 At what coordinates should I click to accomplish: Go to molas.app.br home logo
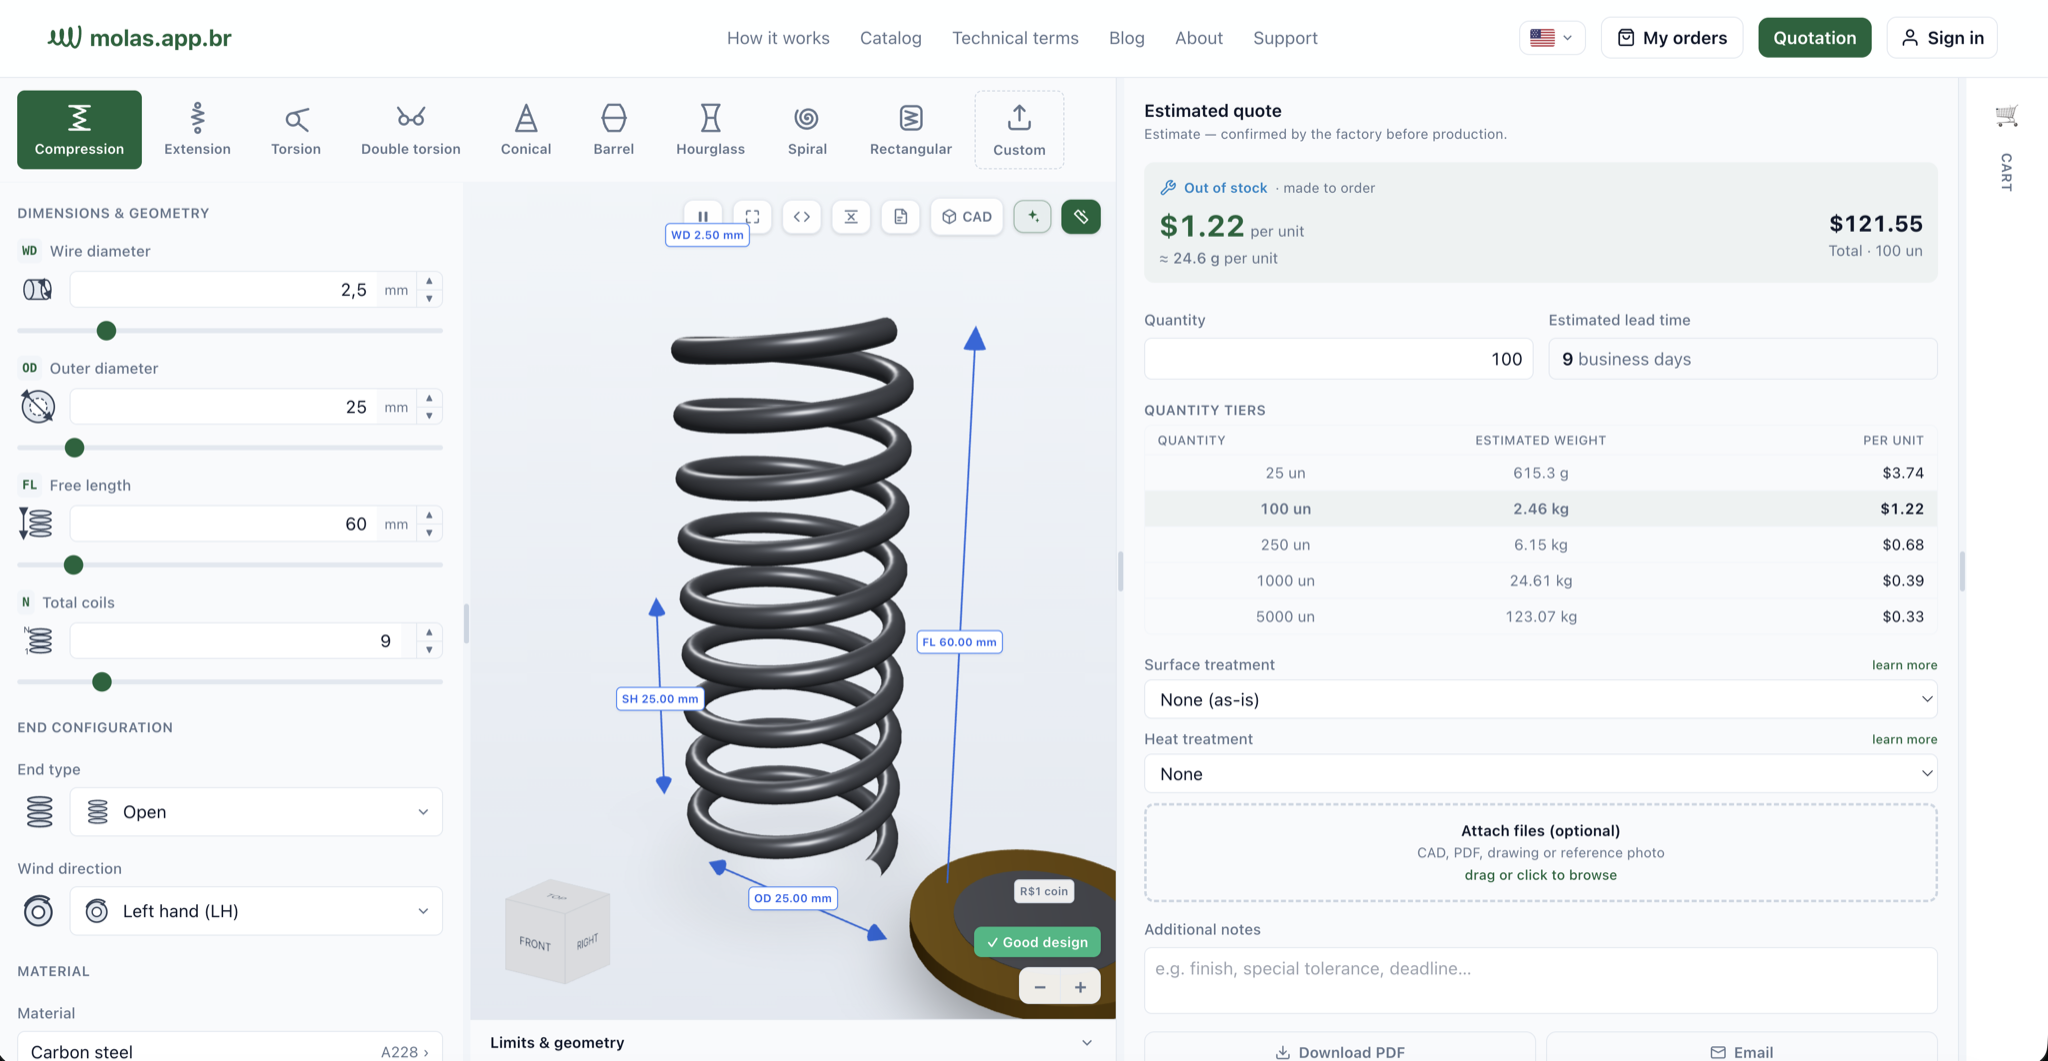140,38
